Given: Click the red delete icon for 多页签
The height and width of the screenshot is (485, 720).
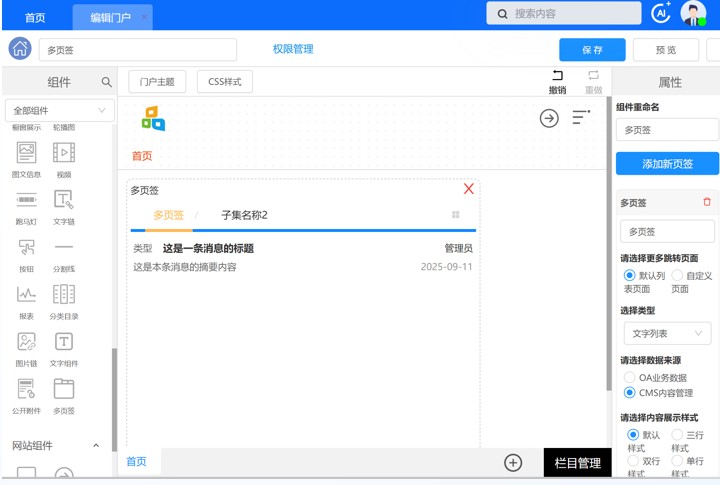Looking at the screenshot, I should pos(707,202).
